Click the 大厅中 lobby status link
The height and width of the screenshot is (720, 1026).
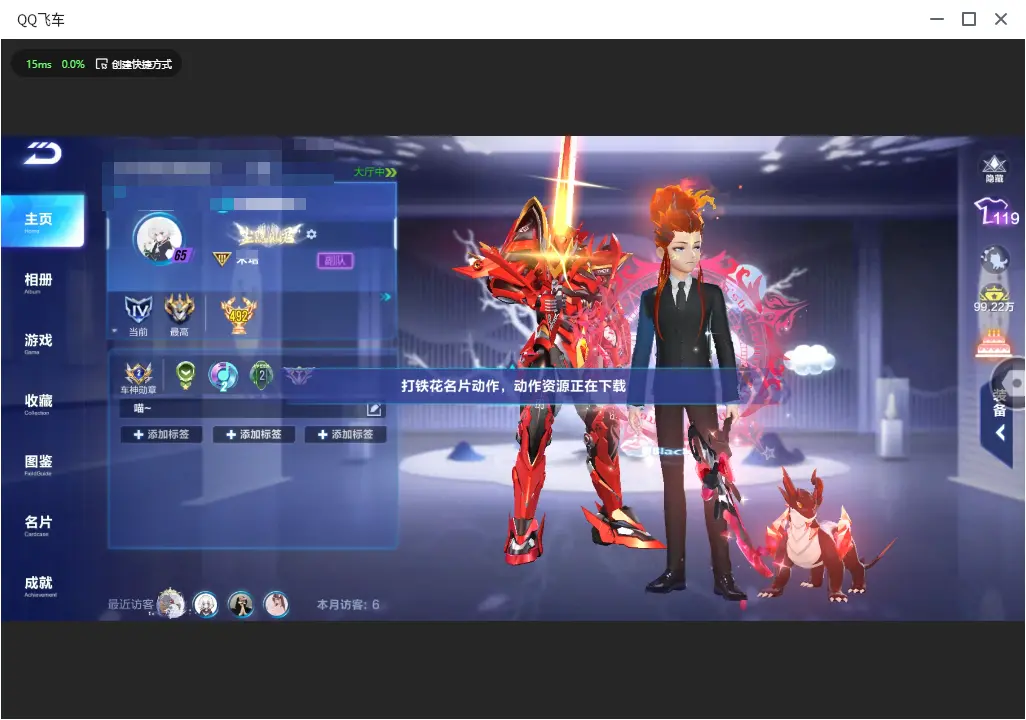coord(375,172)
